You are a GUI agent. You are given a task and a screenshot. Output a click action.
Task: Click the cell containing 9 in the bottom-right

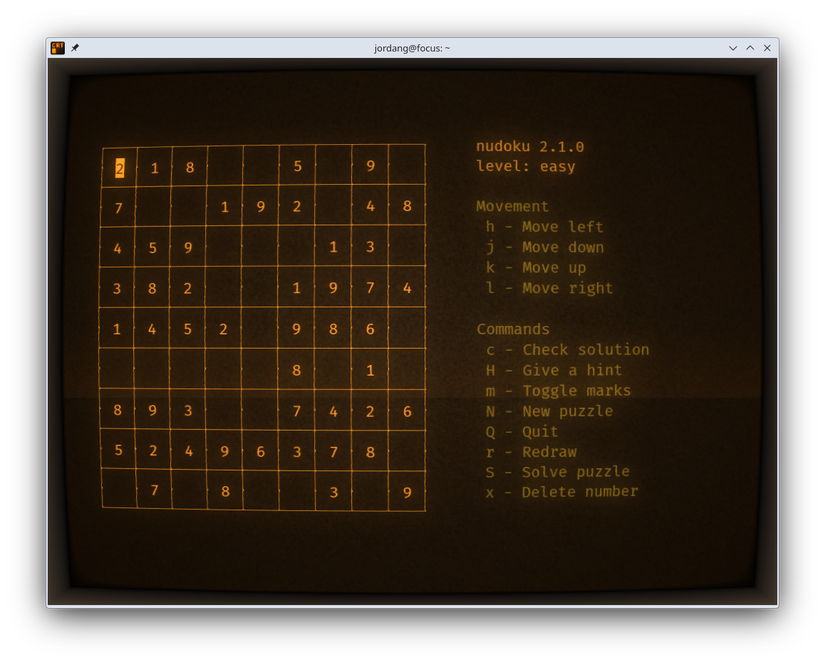[x=408, y=491]
